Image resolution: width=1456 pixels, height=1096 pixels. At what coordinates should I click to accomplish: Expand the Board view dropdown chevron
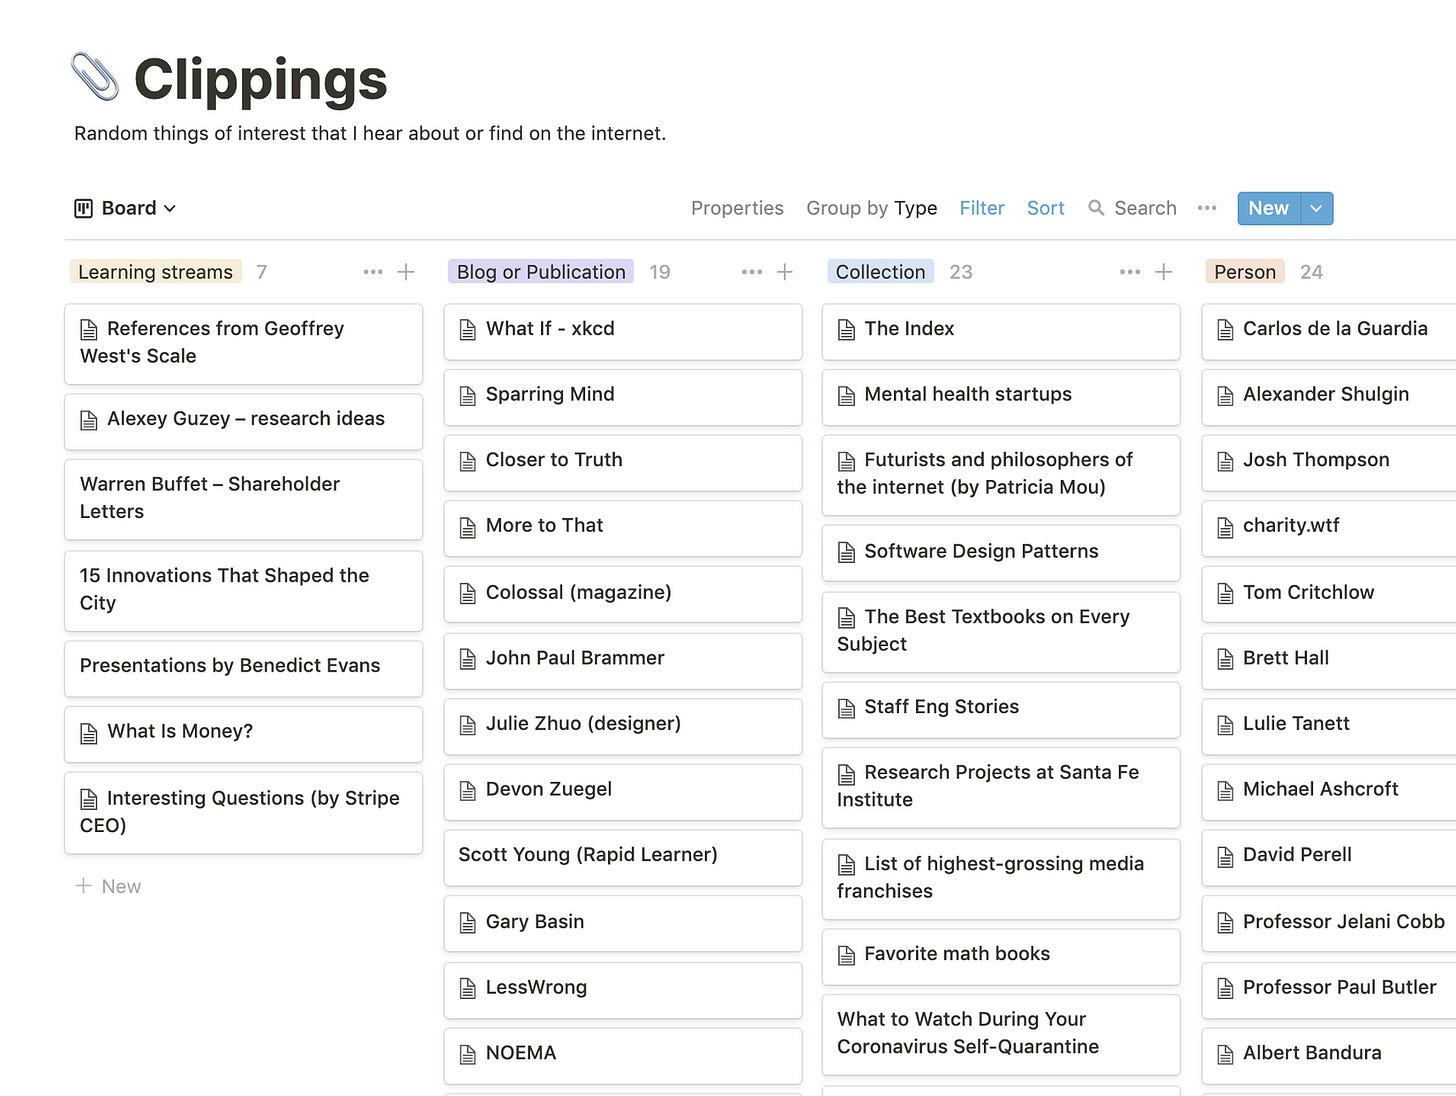pos(170,208)
